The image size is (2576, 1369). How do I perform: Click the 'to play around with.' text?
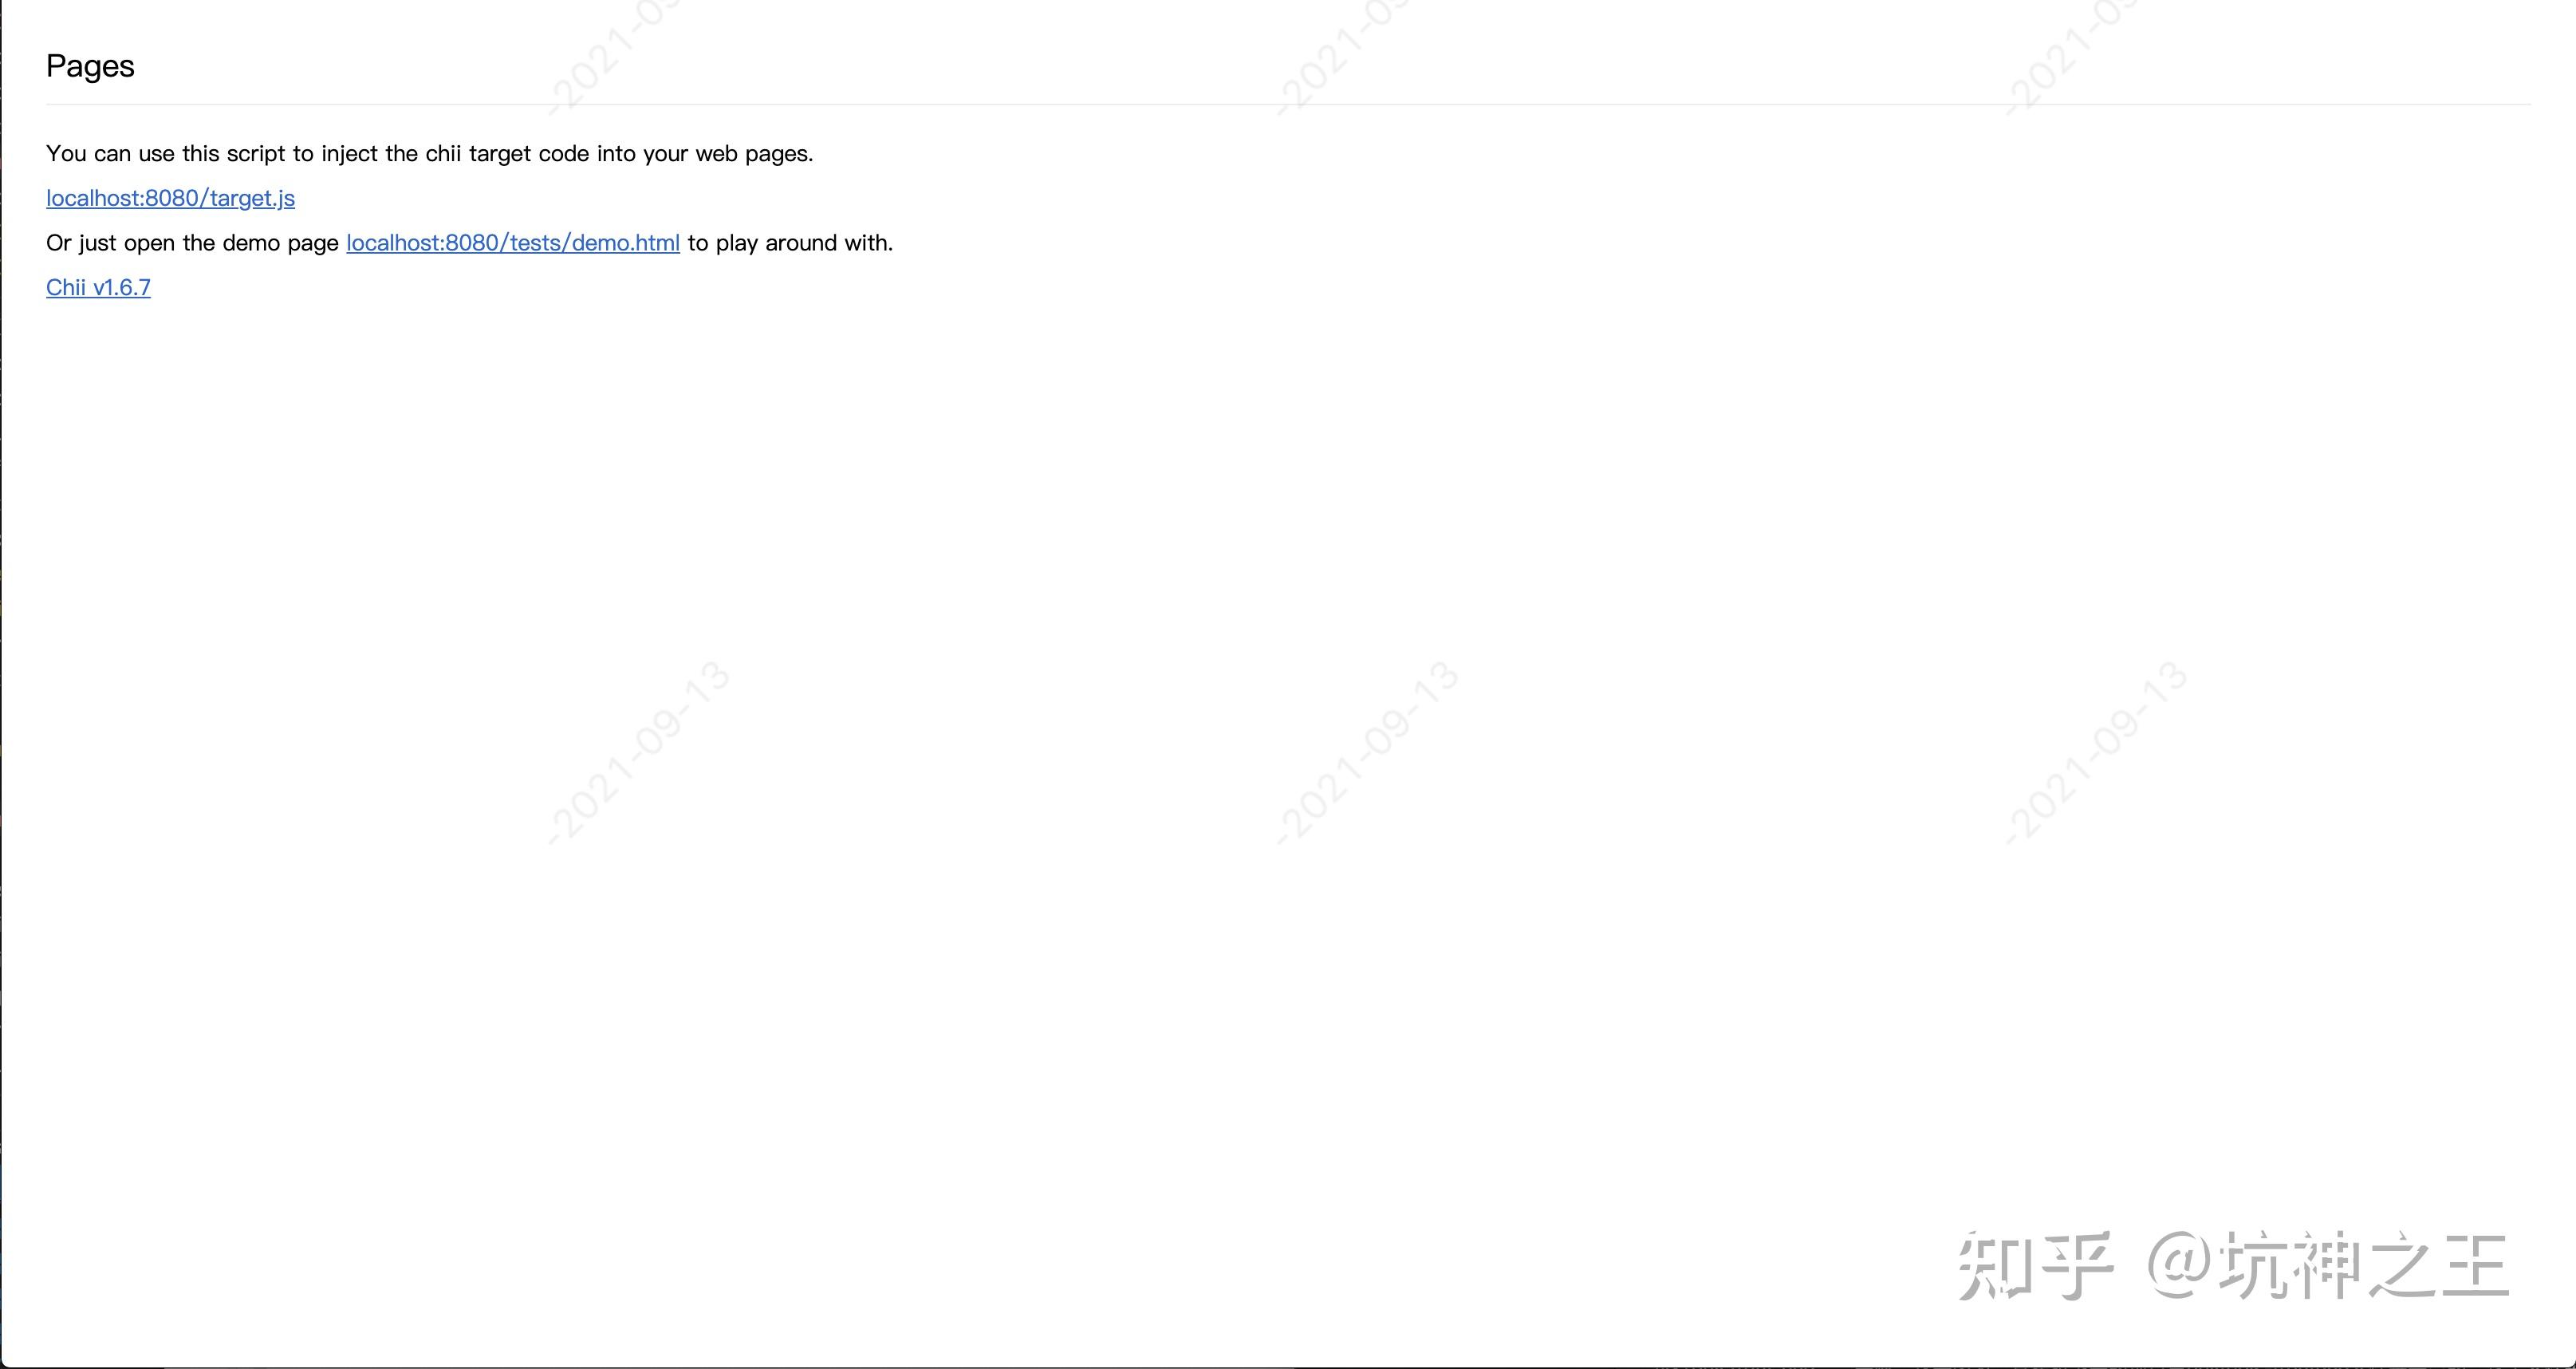pyautogui.click(x=790, y=243)
